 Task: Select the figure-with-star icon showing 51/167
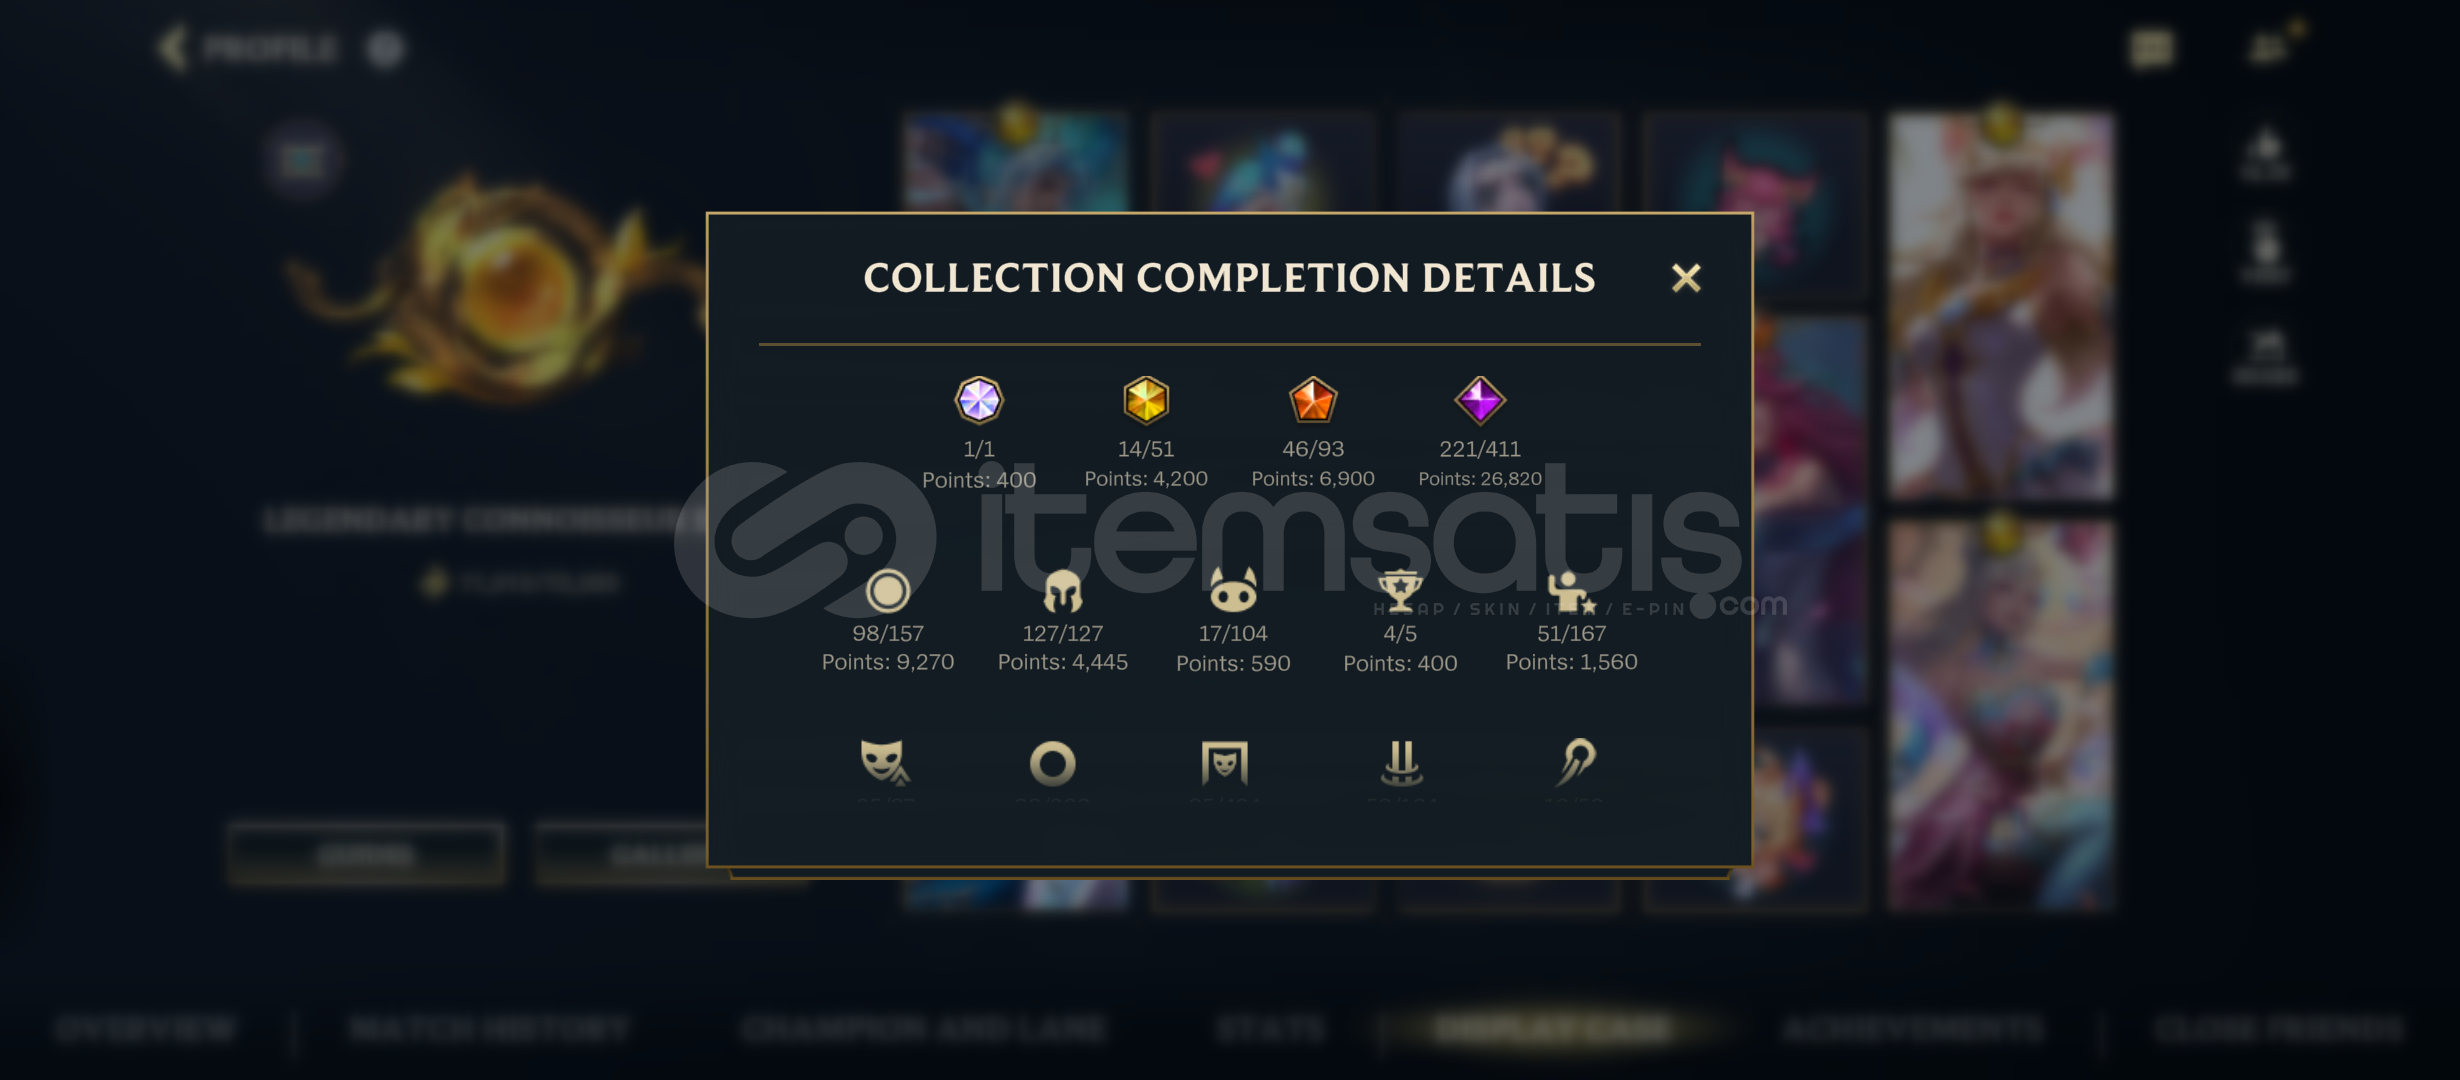point(1571,591)
